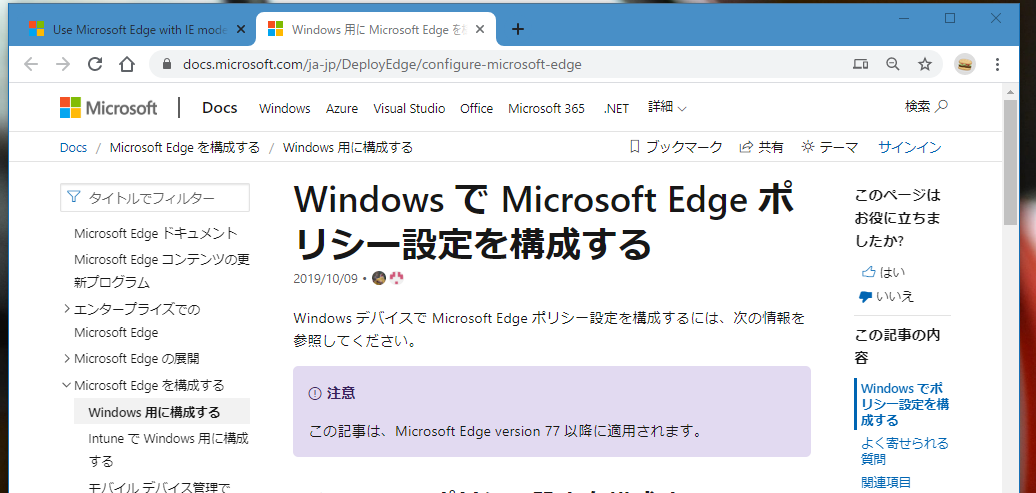Open 'Microsoft Edge コンテンツの更新プログラム' in sidebar
1036x493 pixels.
161,271
